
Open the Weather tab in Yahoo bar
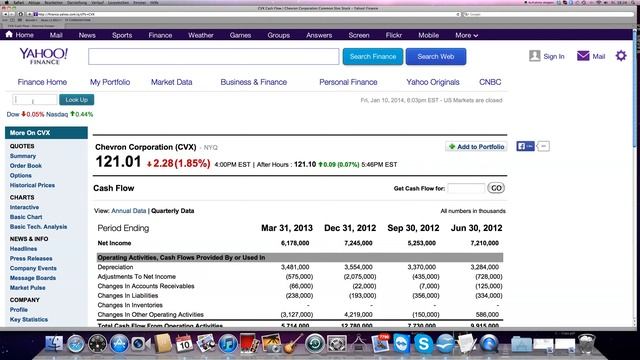point(200,35)
